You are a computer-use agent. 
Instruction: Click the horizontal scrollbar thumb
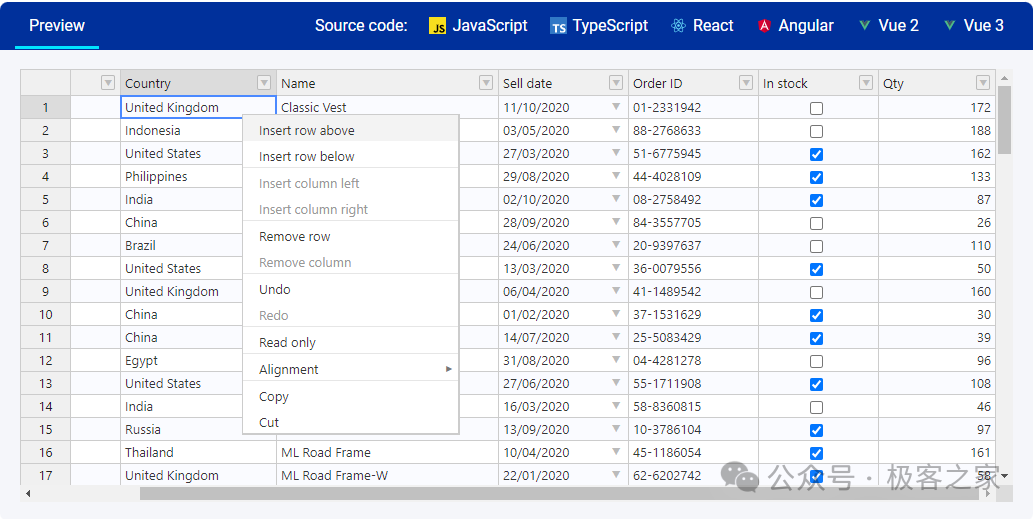pos(560,493)
